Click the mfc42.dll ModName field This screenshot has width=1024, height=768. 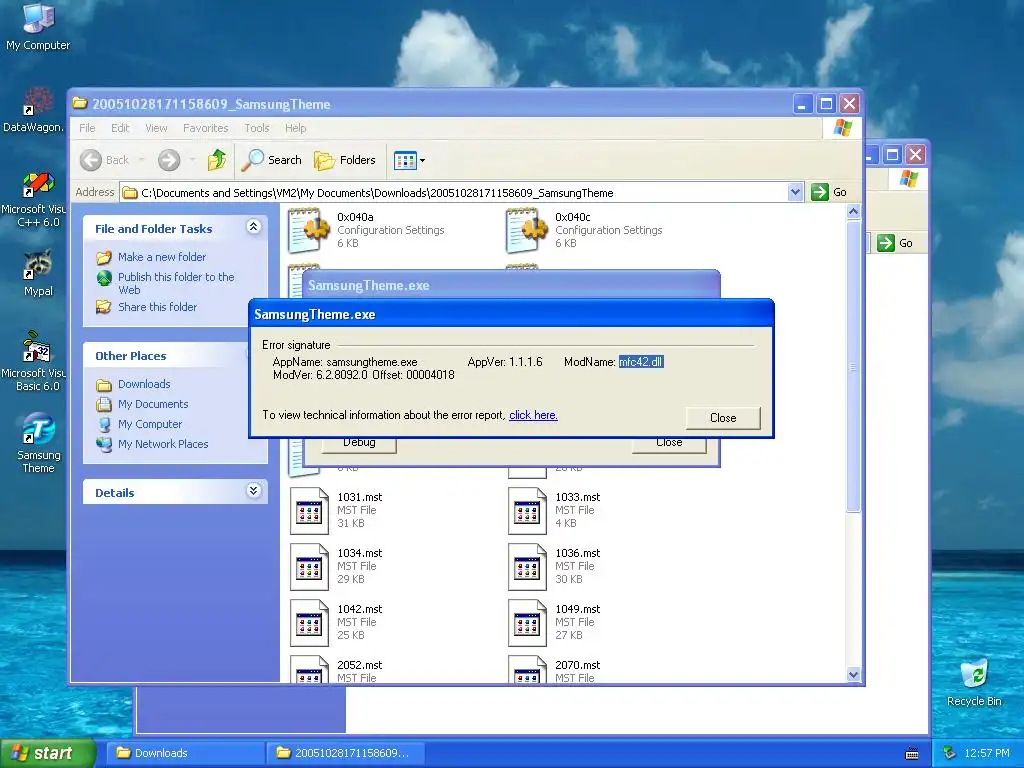[x=641, y=362]
